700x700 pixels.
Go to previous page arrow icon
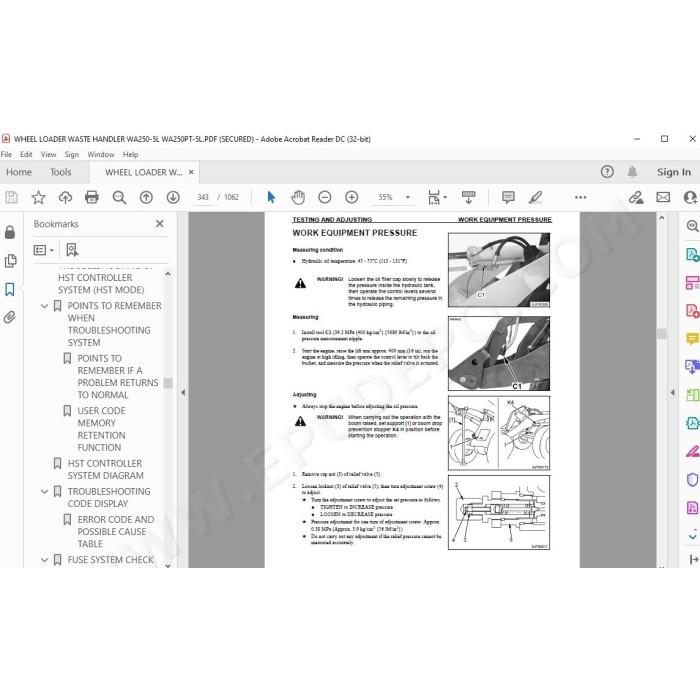coord(146,197)
